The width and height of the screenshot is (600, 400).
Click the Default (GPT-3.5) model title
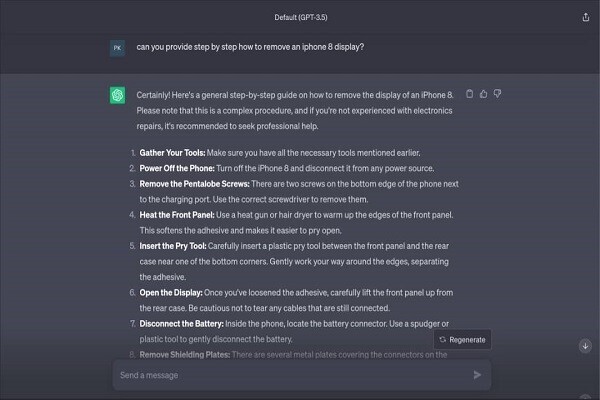tap(301, 17)
